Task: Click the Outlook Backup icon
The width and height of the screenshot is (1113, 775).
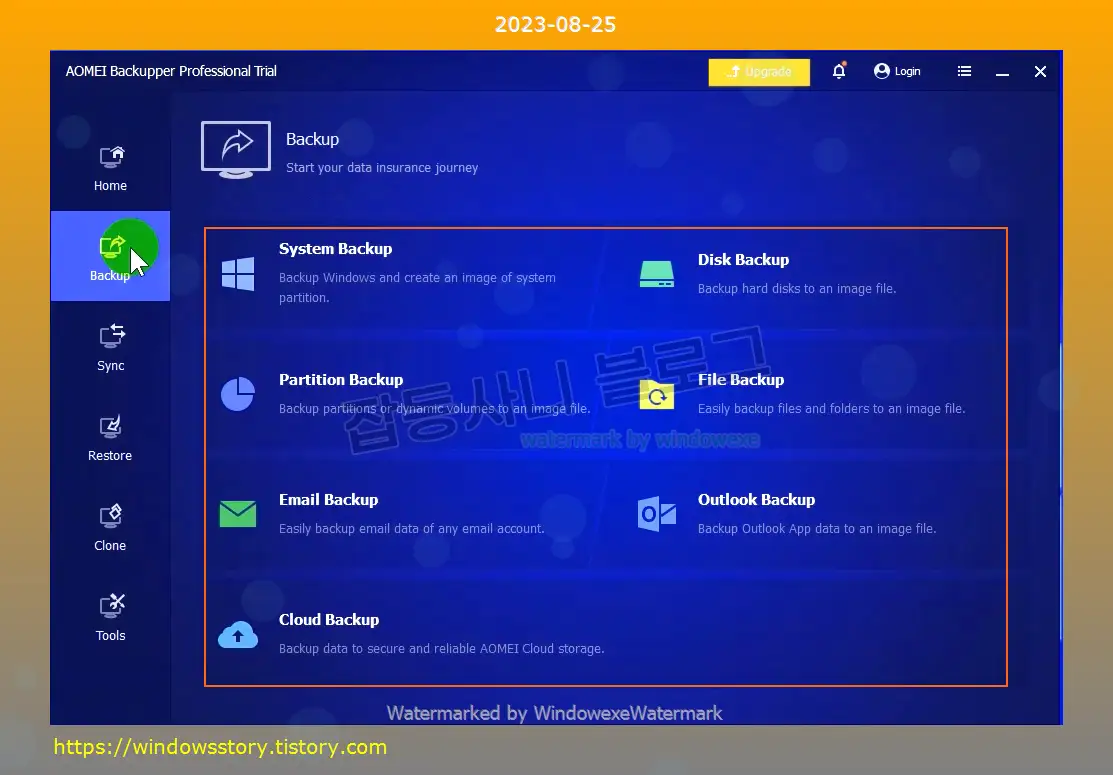Action: tap(657, 514)
